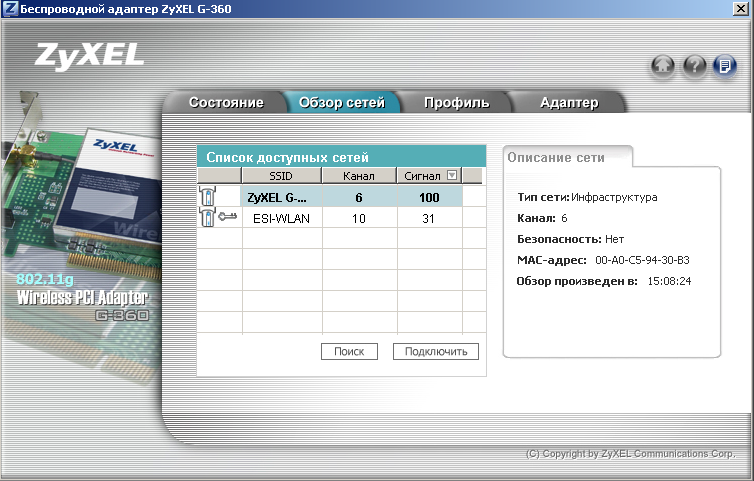
Task: Click signal value 100 in the list
Action: pos(429,198)
